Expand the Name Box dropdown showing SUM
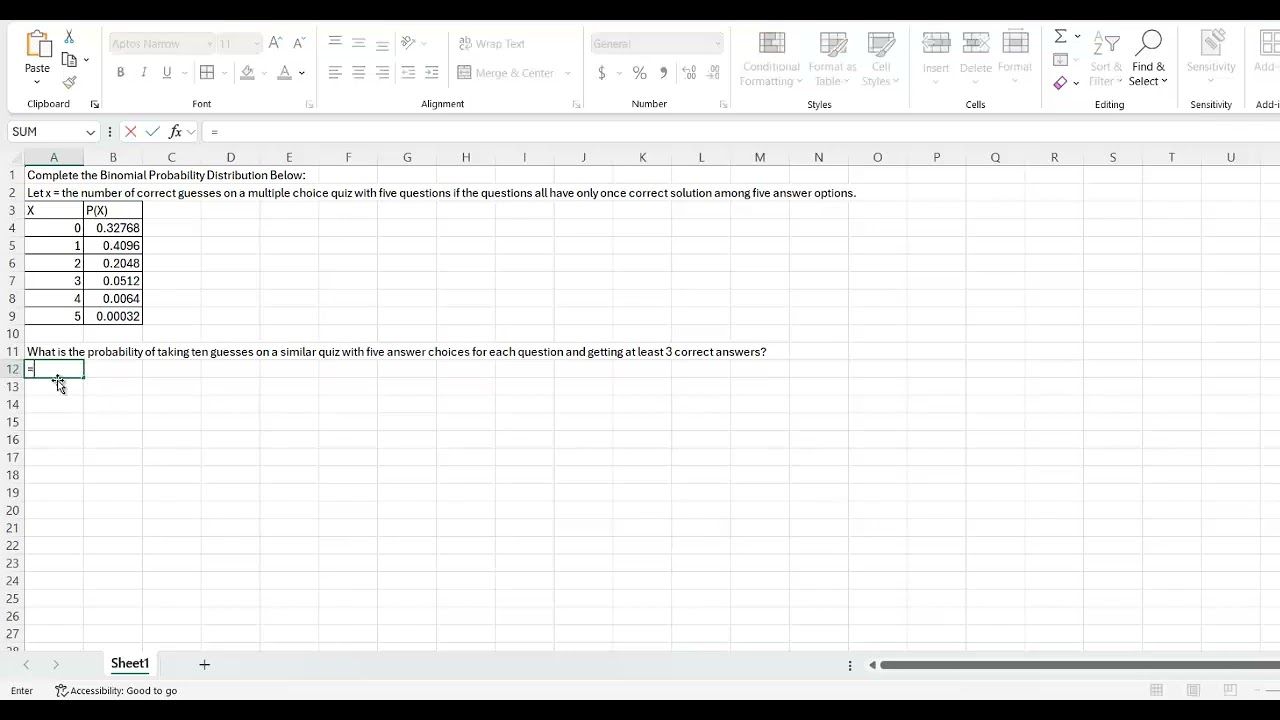Viewport: 1280px width, 720px height. pyautogui.click(x=90, y=132)
